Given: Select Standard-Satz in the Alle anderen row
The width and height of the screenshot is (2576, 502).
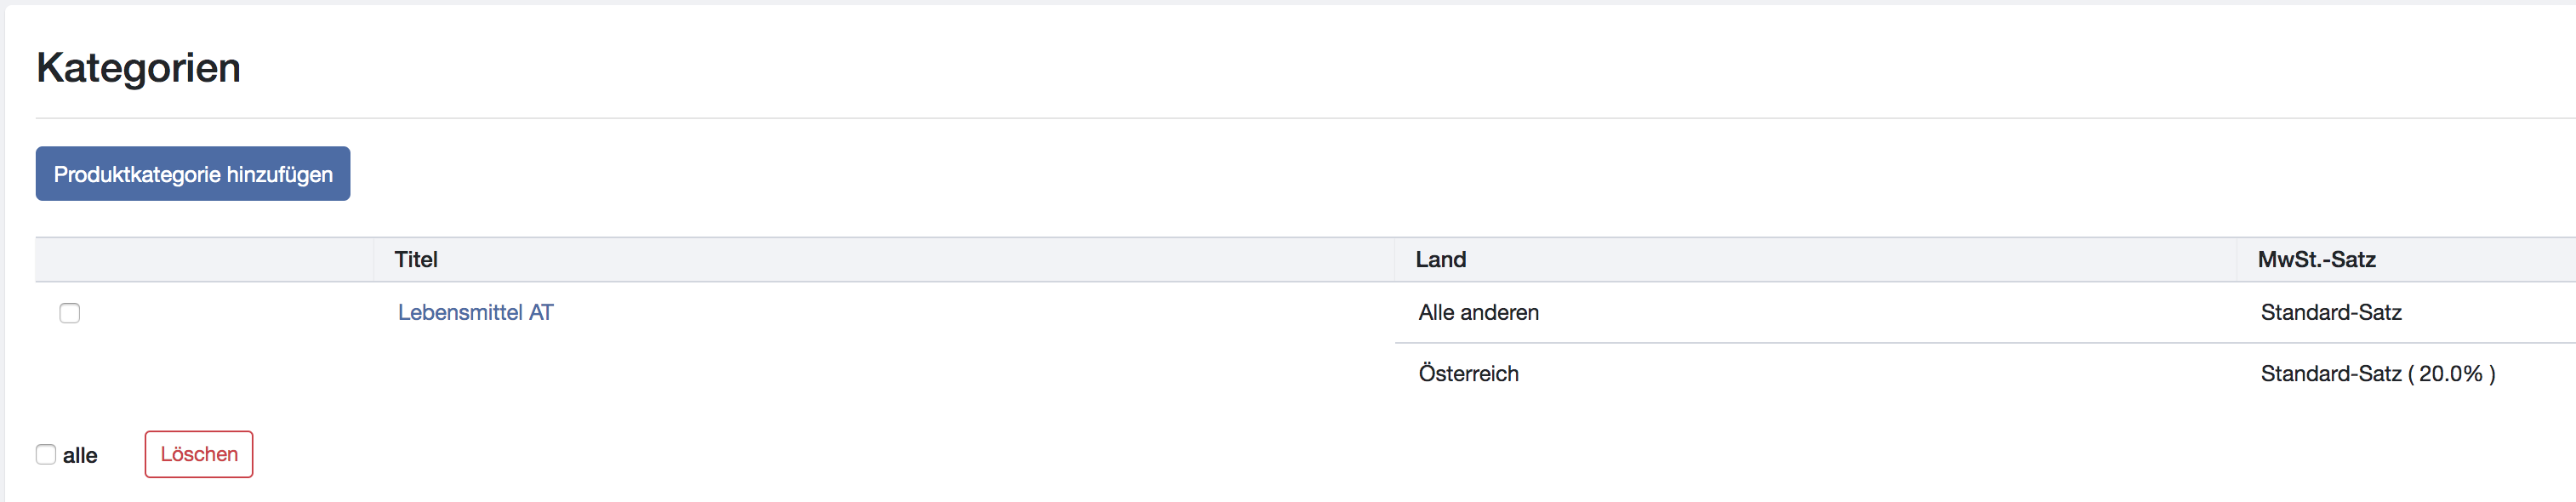Looking at the screenshot, I should [2330, 313].
